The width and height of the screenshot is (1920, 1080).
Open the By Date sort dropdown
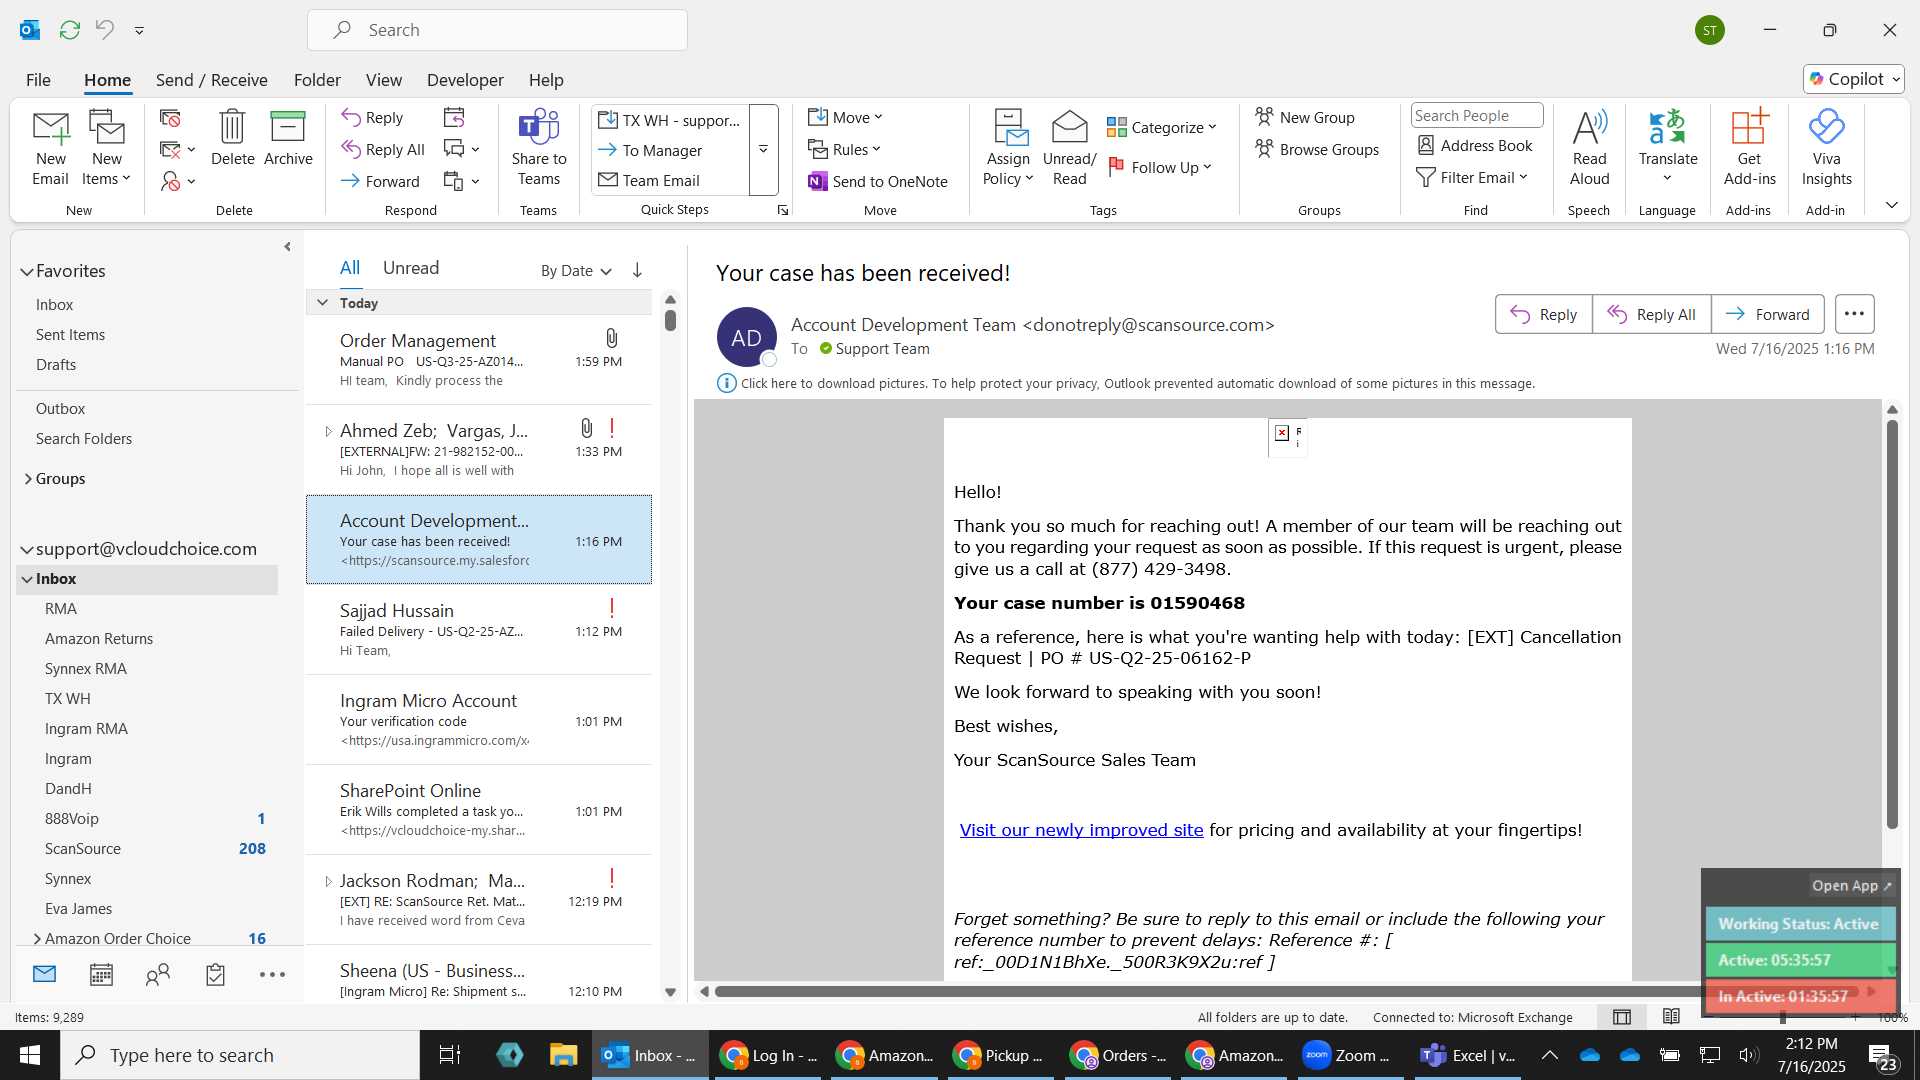[x=576, y=270]
